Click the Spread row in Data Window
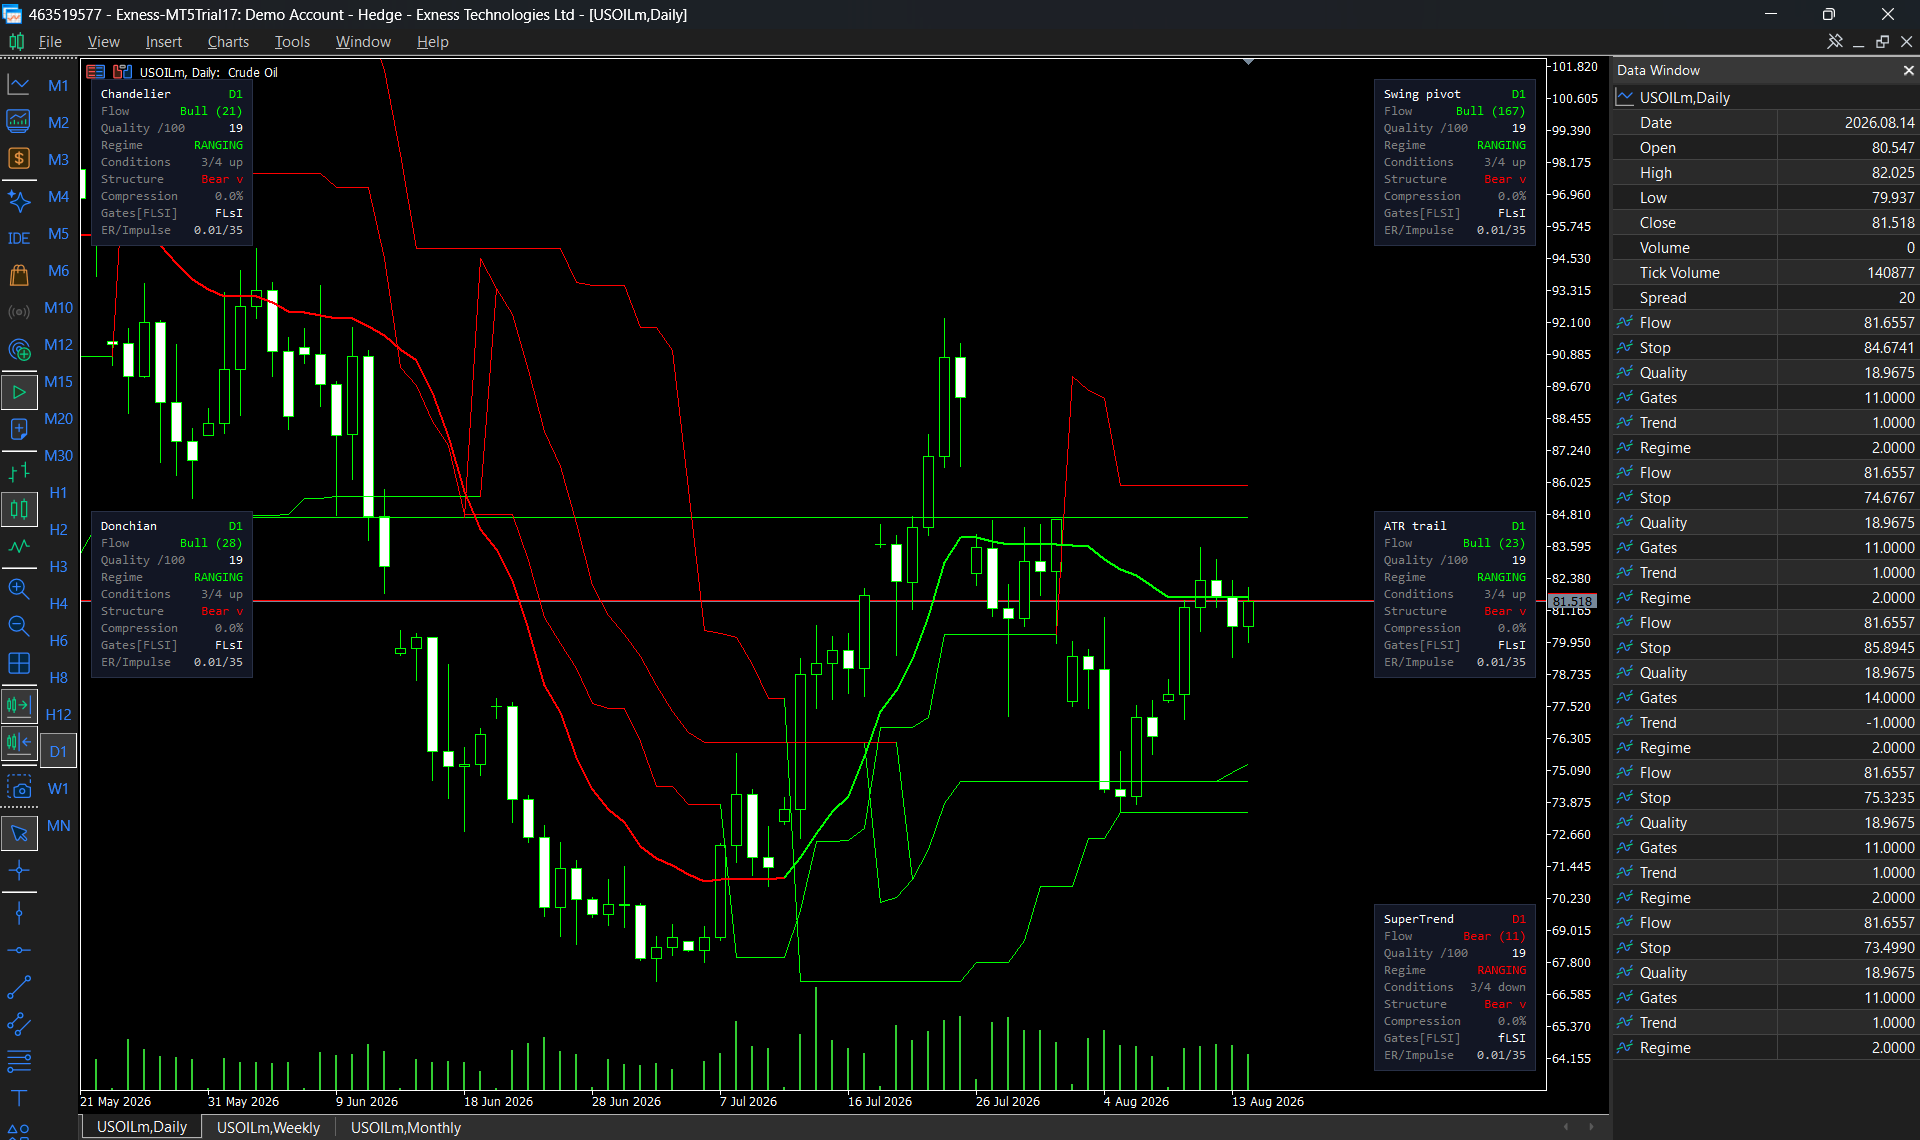The height and width of the screenshot is (1140, 1920). click(1765, 298)
